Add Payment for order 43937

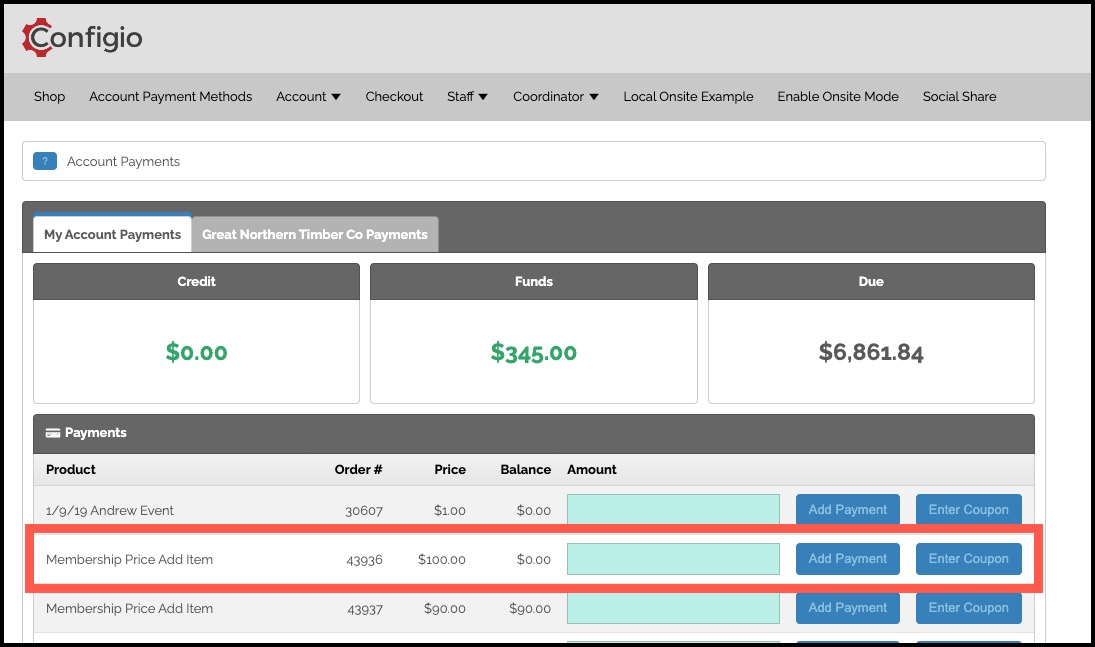tap(848, 608)
